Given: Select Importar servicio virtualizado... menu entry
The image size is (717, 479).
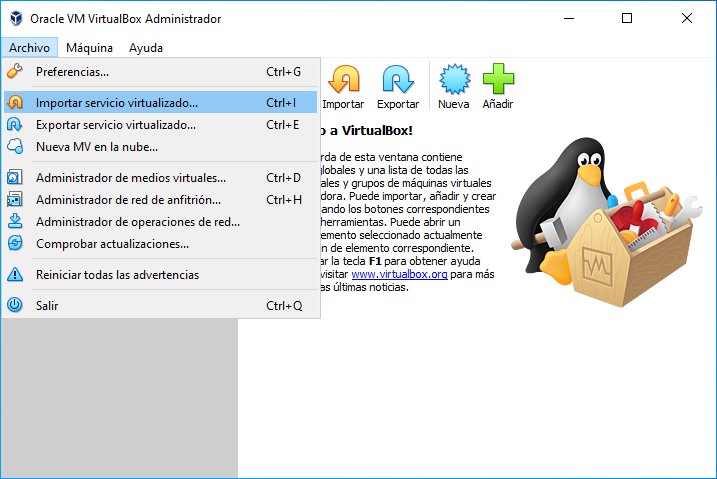Looking at the screenshot, I should 160,102.
